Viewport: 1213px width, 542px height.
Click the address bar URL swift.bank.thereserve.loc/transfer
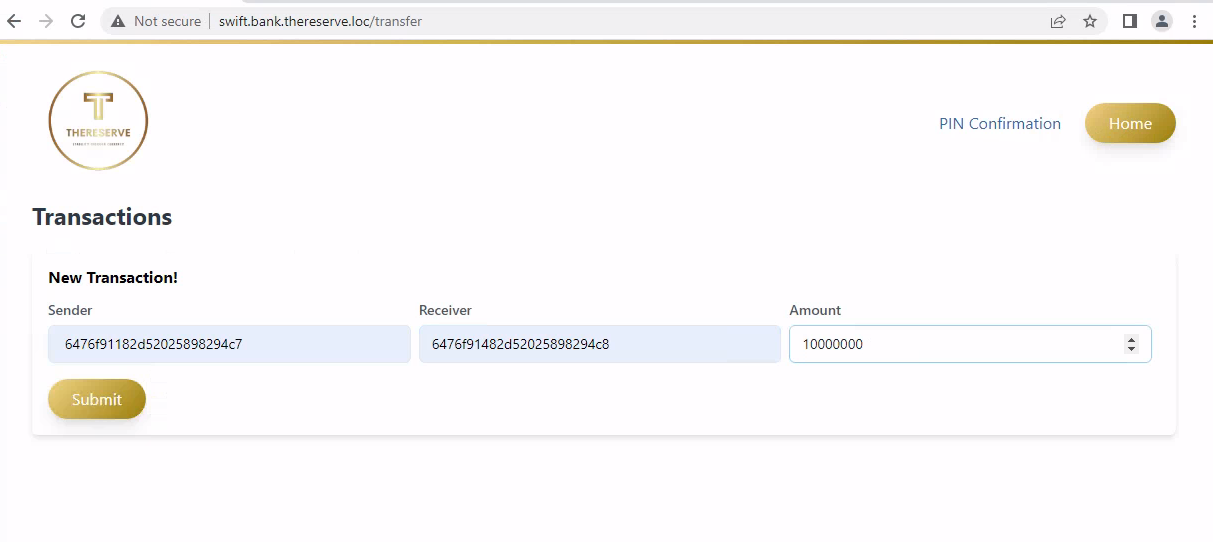pos(320,21)
